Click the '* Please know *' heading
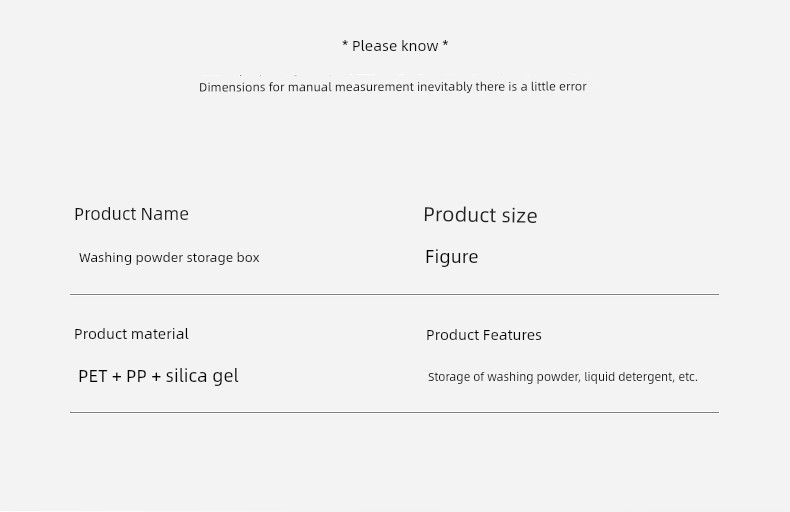Screen dimensions: 790x512 pyautogui.click(x=395, y=46)
